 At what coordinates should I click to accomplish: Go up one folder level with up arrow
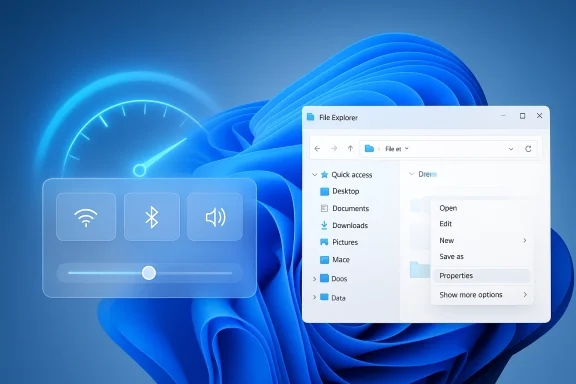(350, 149)
